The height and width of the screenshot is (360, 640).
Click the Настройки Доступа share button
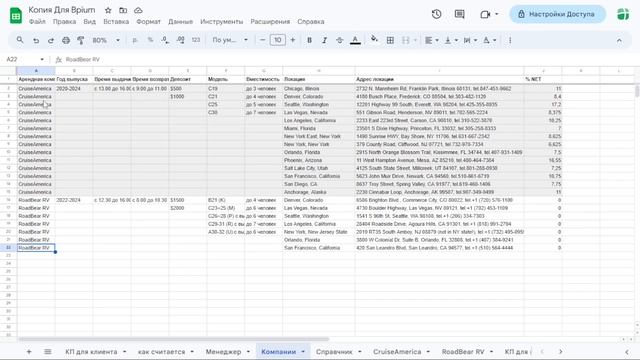point(558,14)
